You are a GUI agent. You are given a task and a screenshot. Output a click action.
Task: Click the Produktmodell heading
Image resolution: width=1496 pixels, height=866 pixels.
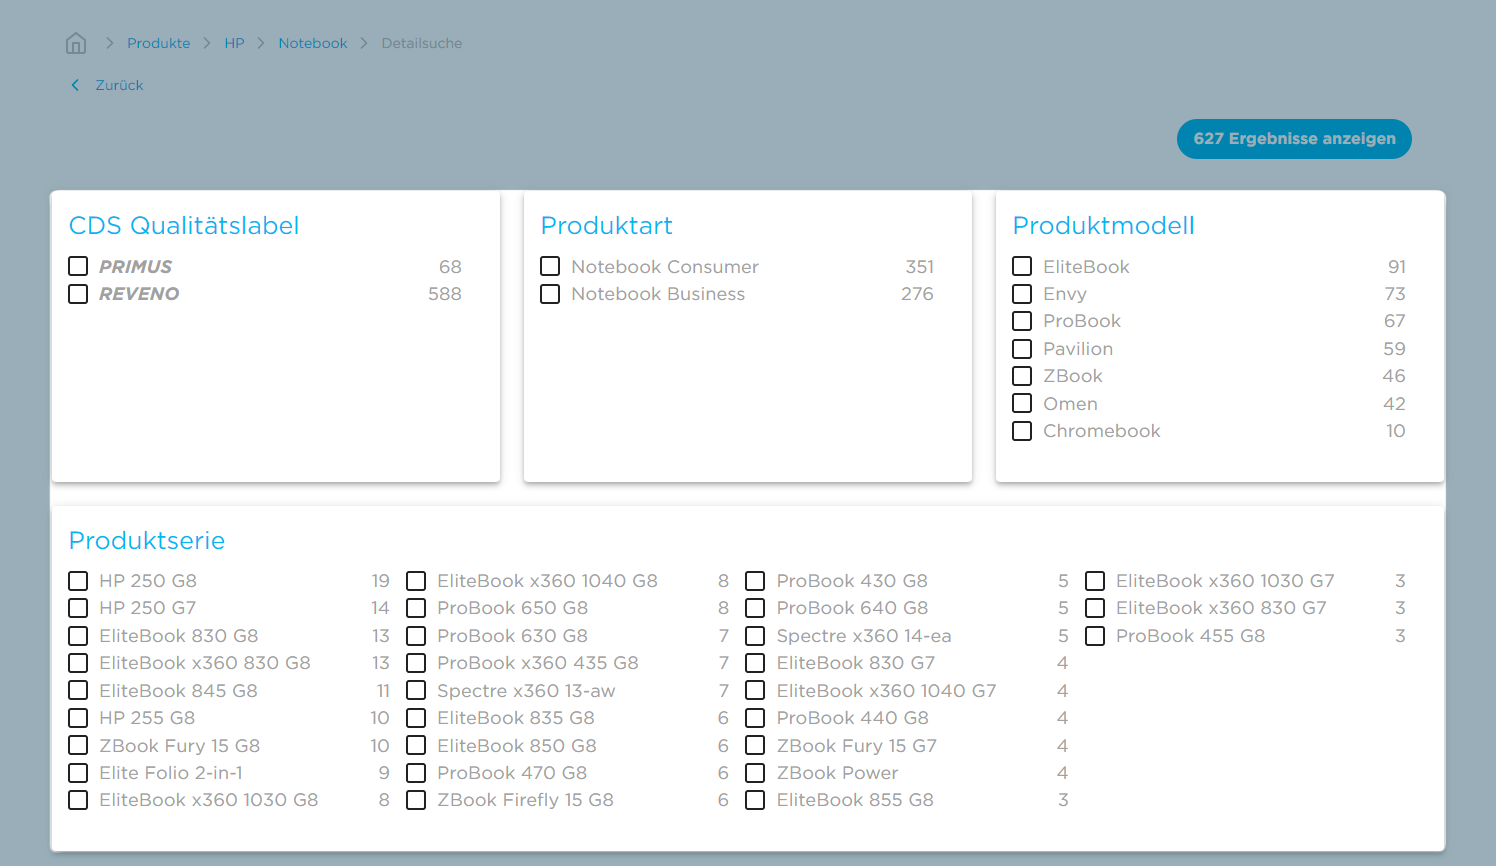pyautogui.click(x=1103, y=226)
